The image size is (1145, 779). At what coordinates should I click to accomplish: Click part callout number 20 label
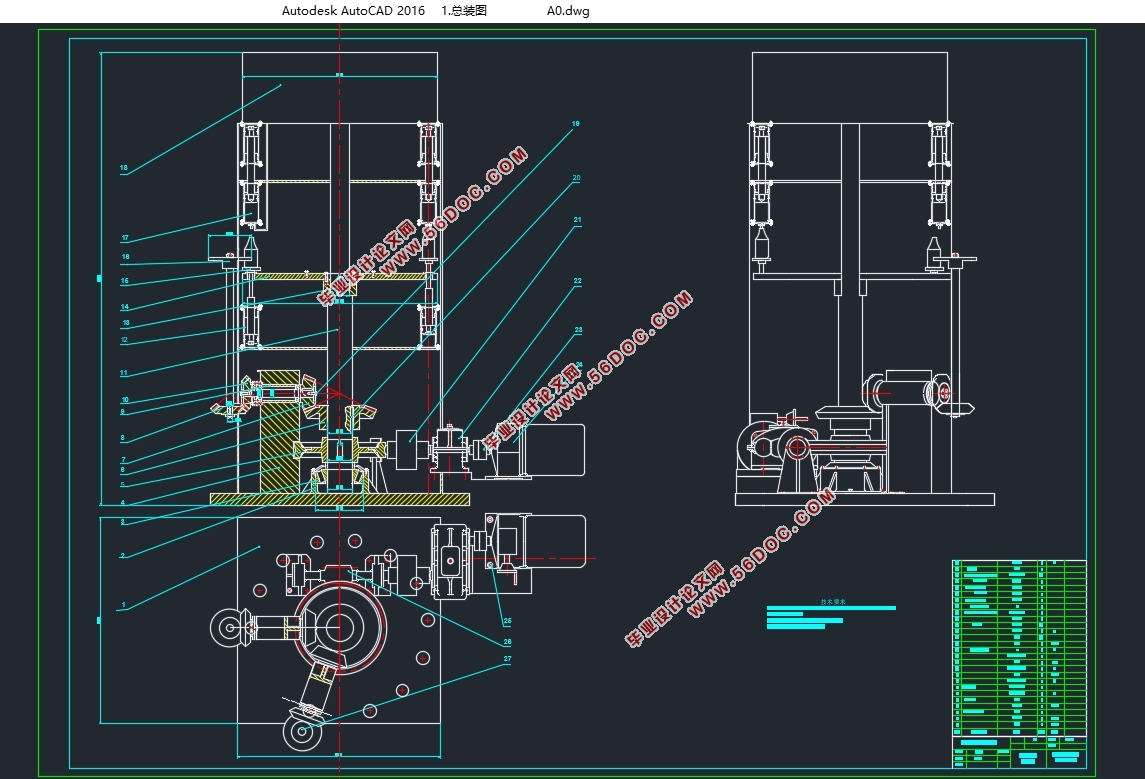(576, 178)
